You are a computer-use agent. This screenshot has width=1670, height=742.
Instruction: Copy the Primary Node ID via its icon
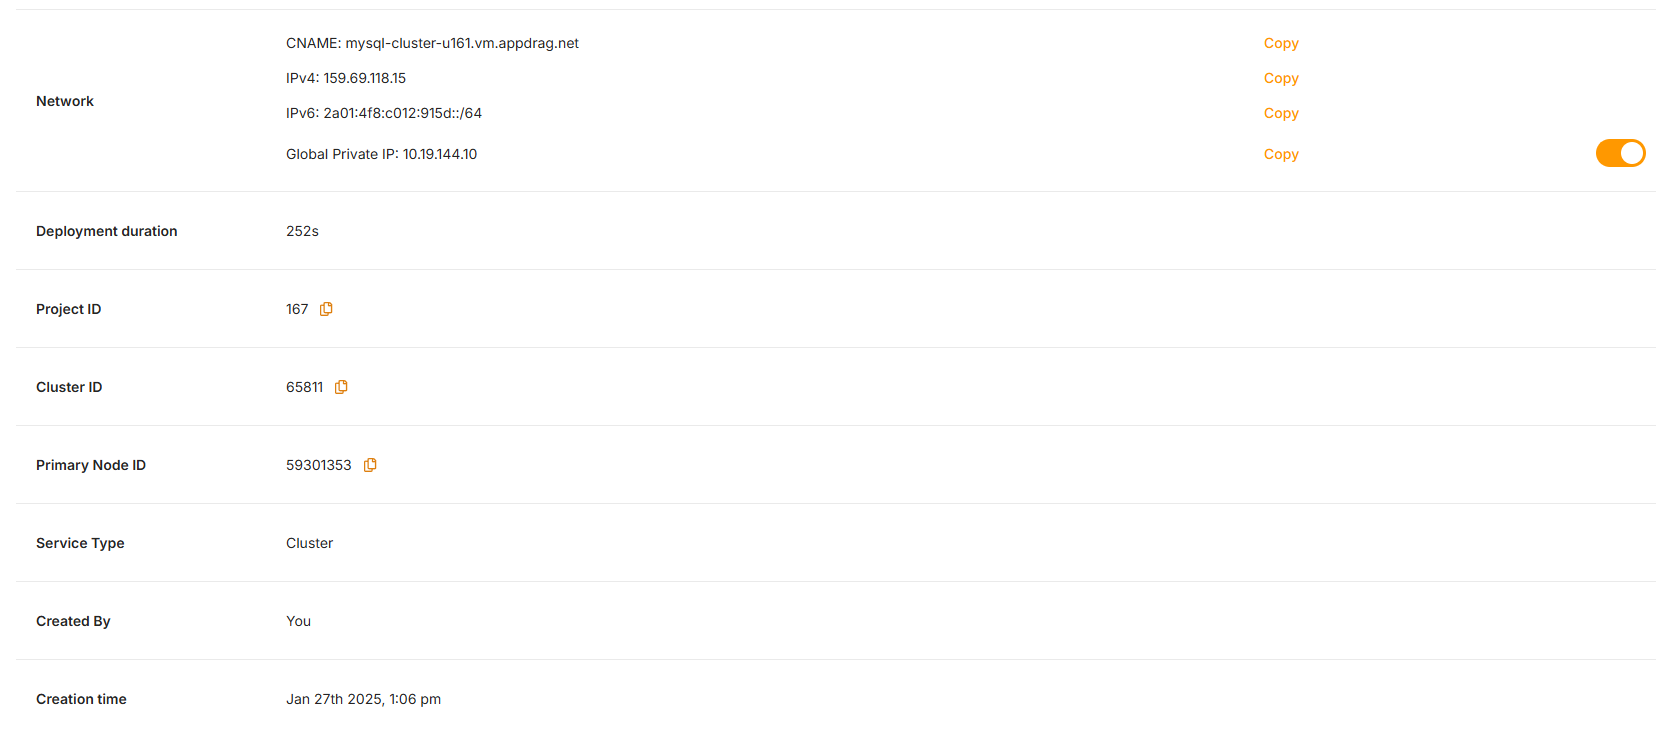pyautogui.click(x=370, y=465)
